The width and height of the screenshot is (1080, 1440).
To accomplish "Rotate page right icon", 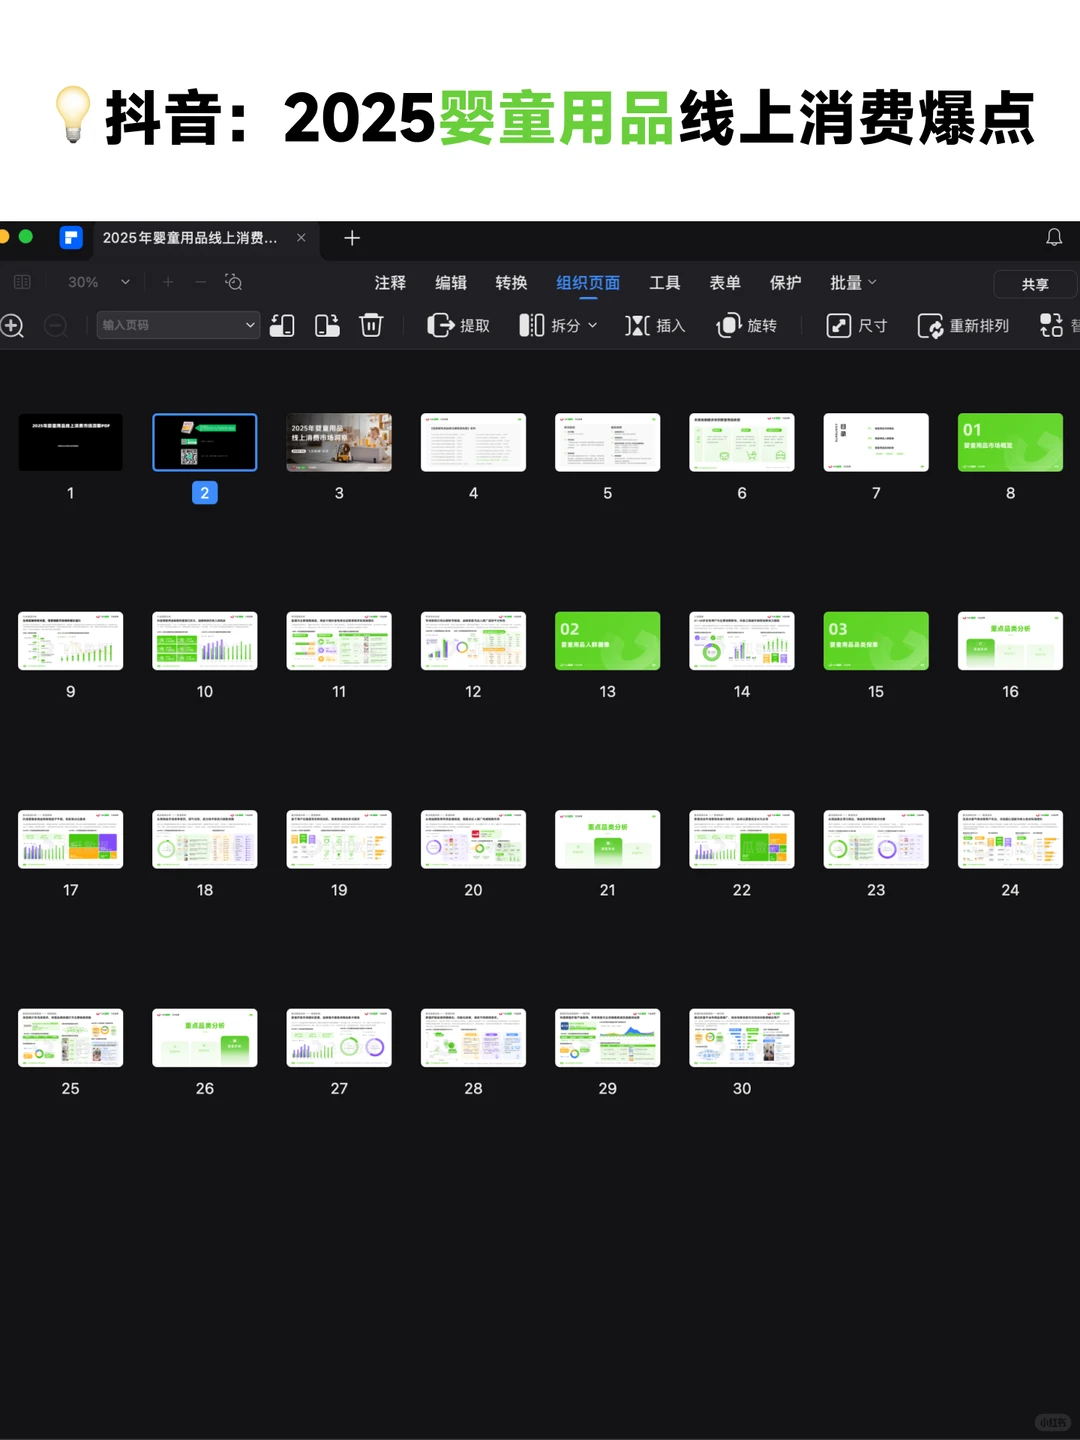I will pyautogui.click(x=328, y=325).
